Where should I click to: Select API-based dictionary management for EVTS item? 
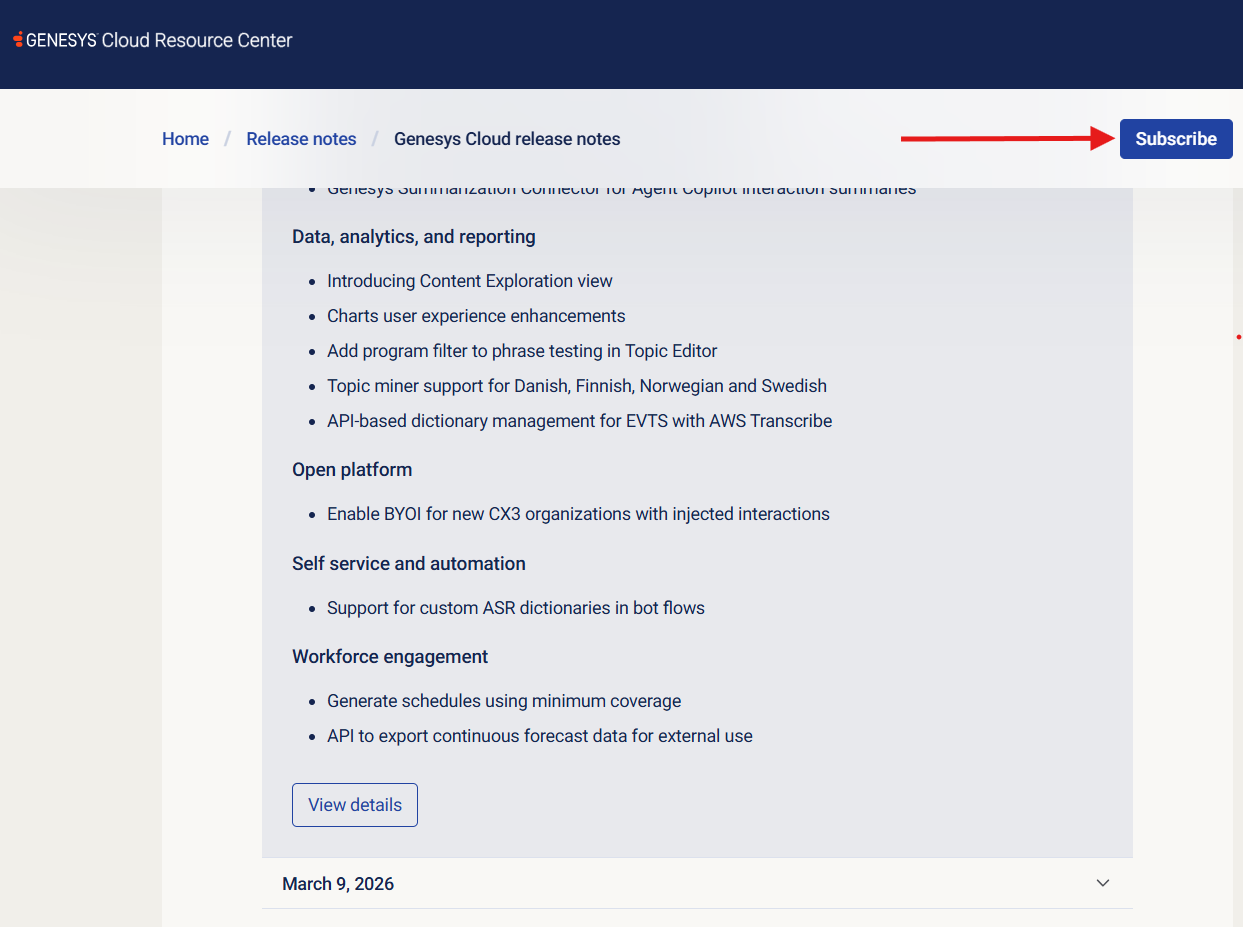[580, 421]
